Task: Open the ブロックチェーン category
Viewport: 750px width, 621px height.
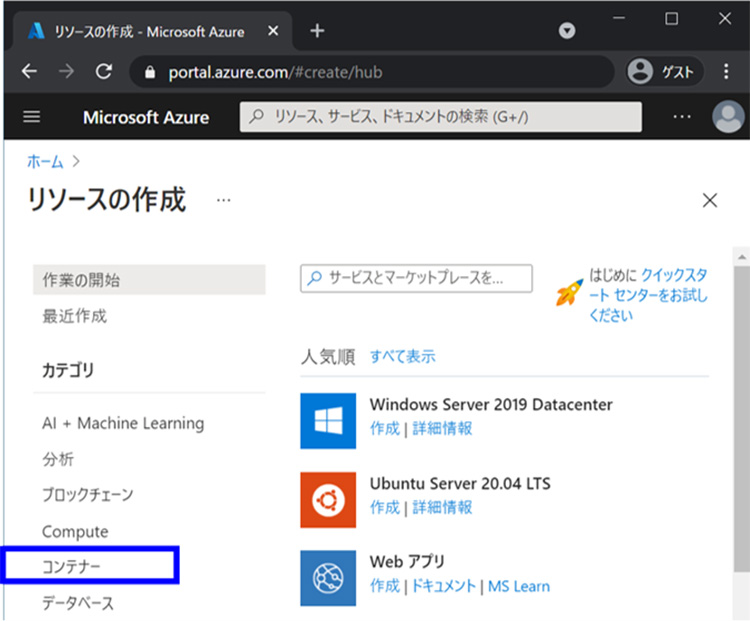Action: click(x=88, y=495)
